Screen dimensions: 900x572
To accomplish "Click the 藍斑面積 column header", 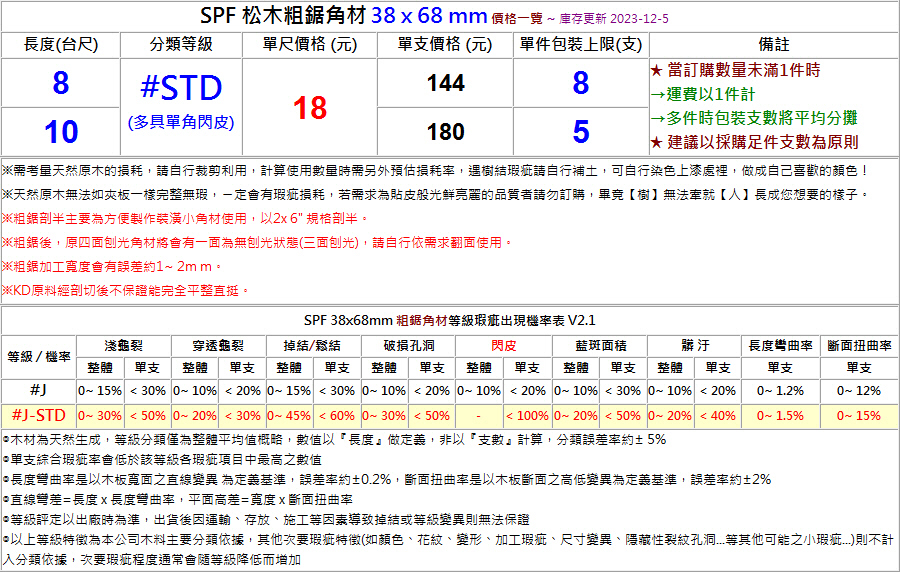I will (600, 346).
